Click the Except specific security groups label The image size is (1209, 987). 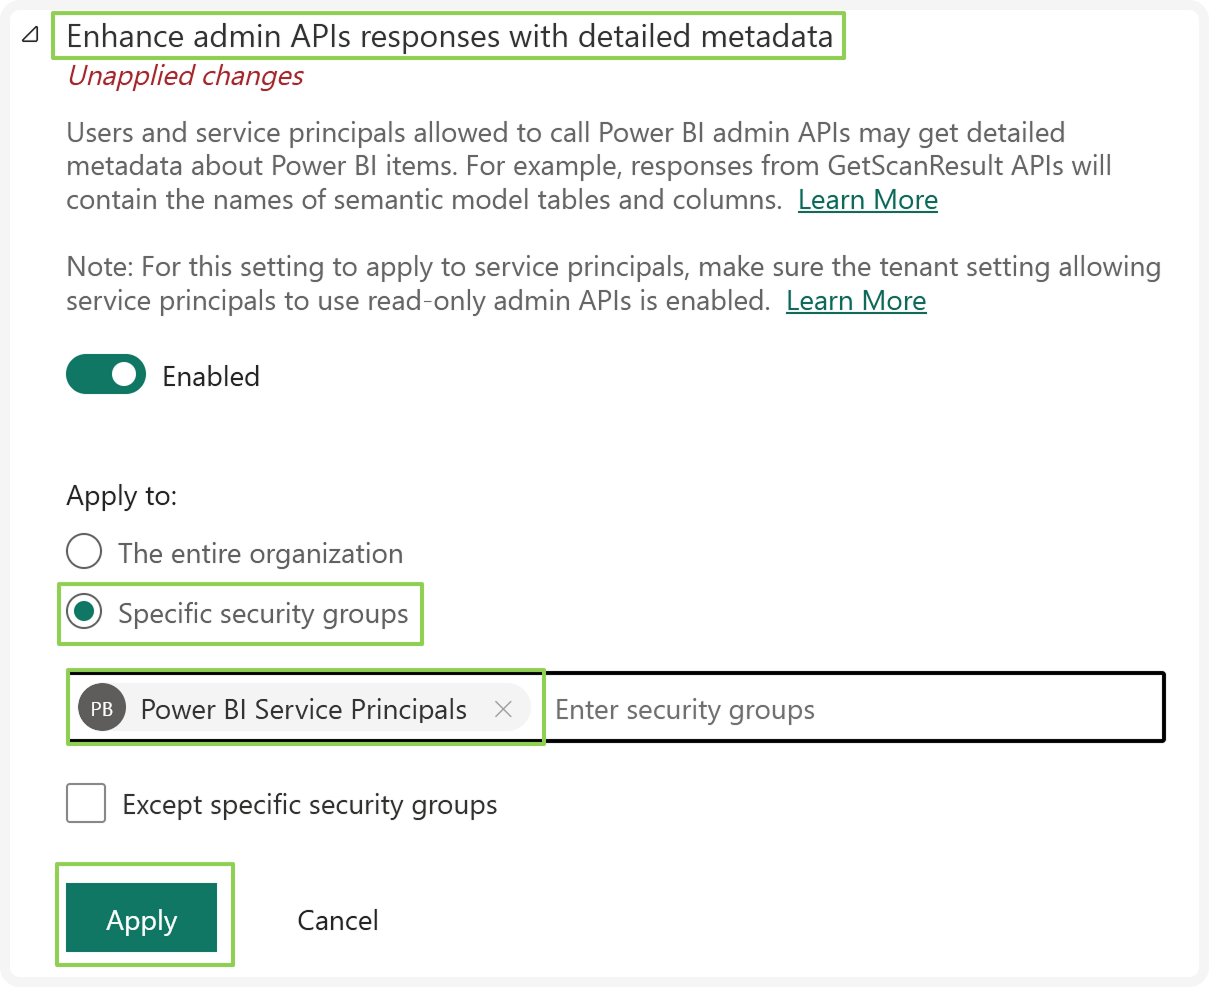(x=309, y=805)
